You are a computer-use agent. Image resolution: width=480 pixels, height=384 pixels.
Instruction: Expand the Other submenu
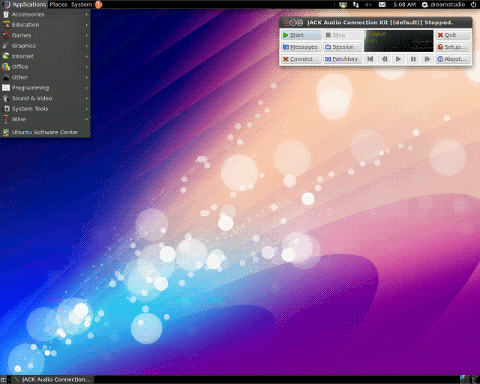[x=45, y=77]
